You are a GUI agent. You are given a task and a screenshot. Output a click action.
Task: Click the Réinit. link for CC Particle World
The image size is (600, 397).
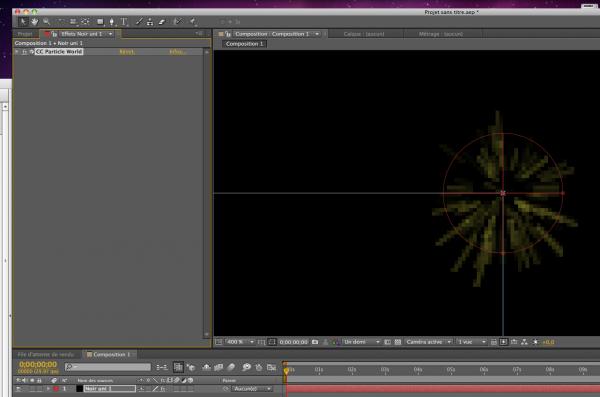[127, 52]
